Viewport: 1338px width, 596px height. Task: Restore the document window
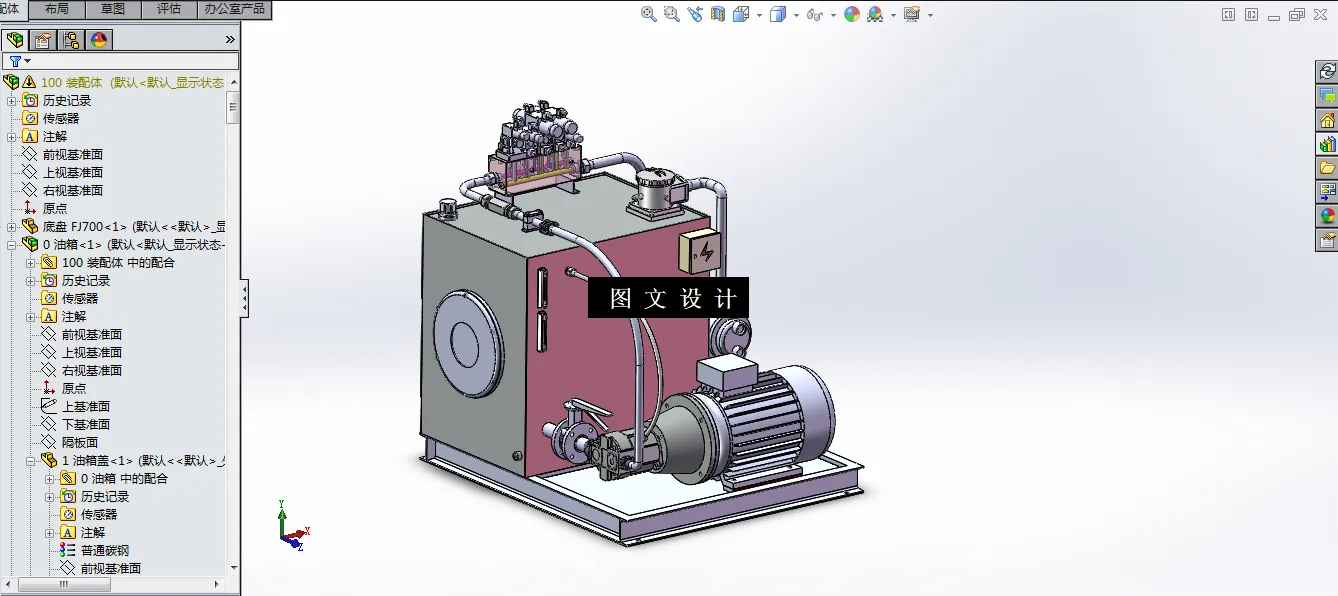coord(1298,14)
